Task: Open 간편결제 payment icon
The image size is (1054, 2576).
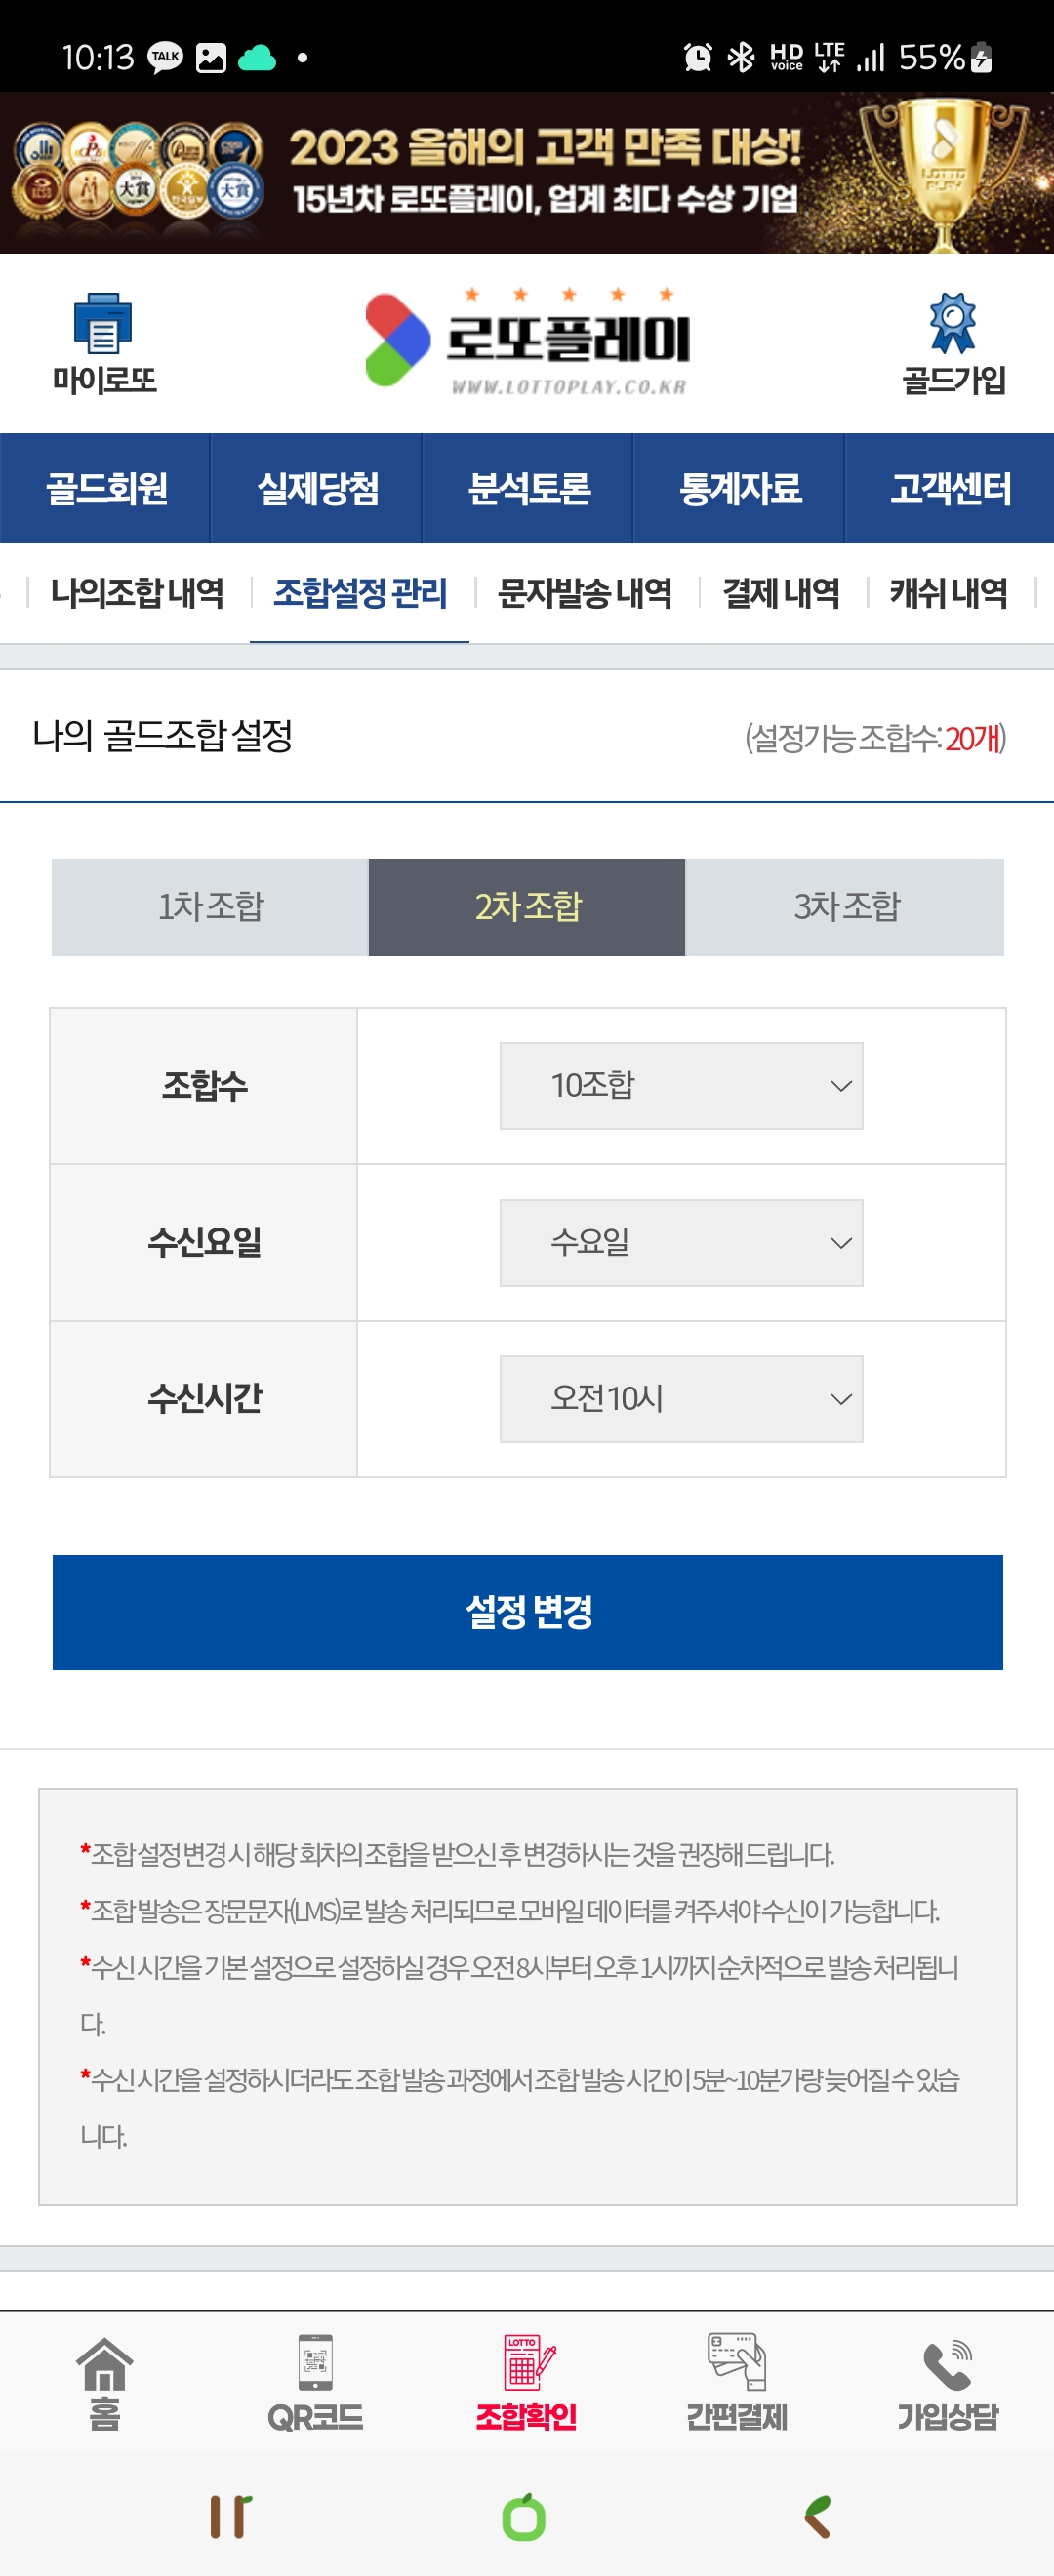Action: [x=737, y=2363]
